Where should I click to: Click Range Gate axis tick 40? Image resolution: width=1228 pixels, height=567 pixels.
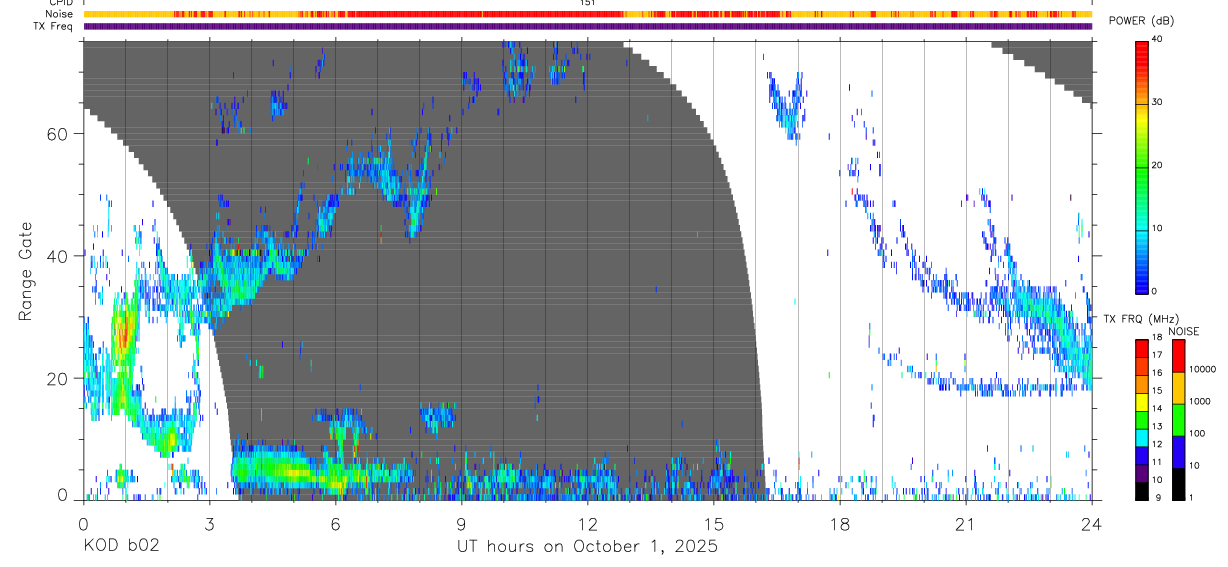point(57,256)
